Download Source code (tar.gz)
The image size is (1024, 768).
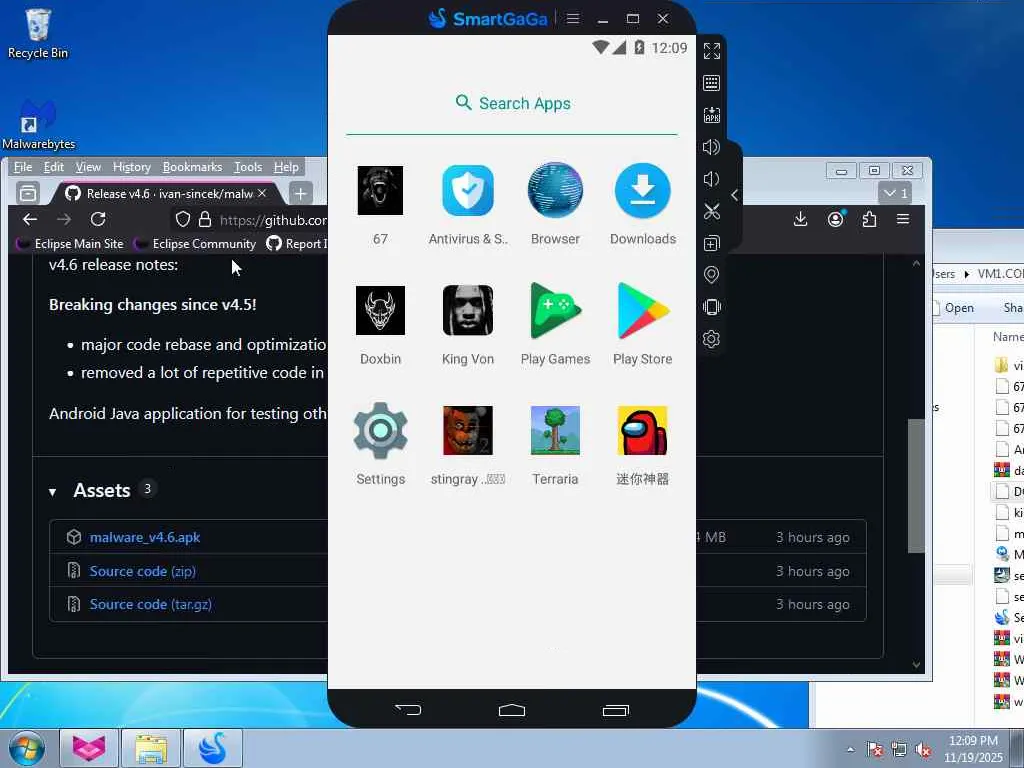pyautogui.click(x=150, y=605)
